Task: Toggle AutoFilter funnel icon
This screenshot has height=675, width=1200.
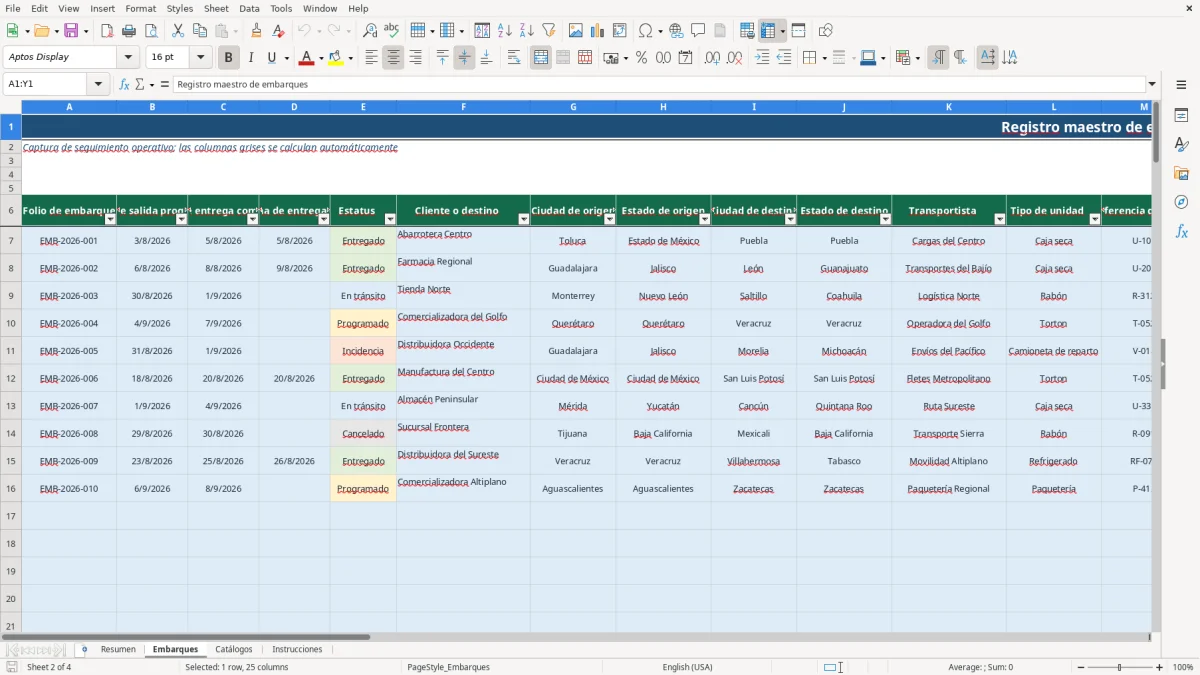Action: (549, 31)
